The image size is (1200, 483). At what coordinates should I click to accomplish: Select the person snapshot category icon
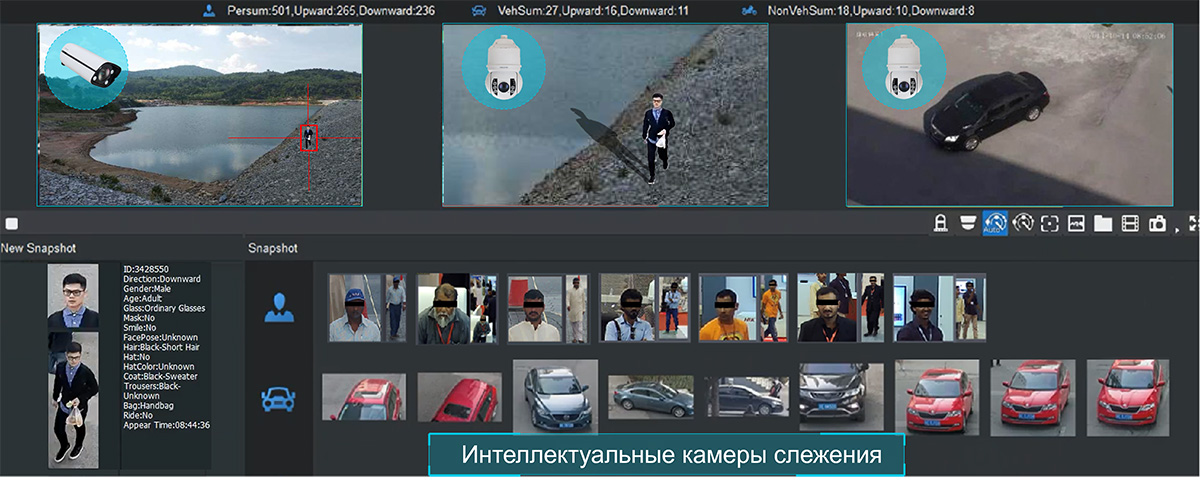click(279, 308)
